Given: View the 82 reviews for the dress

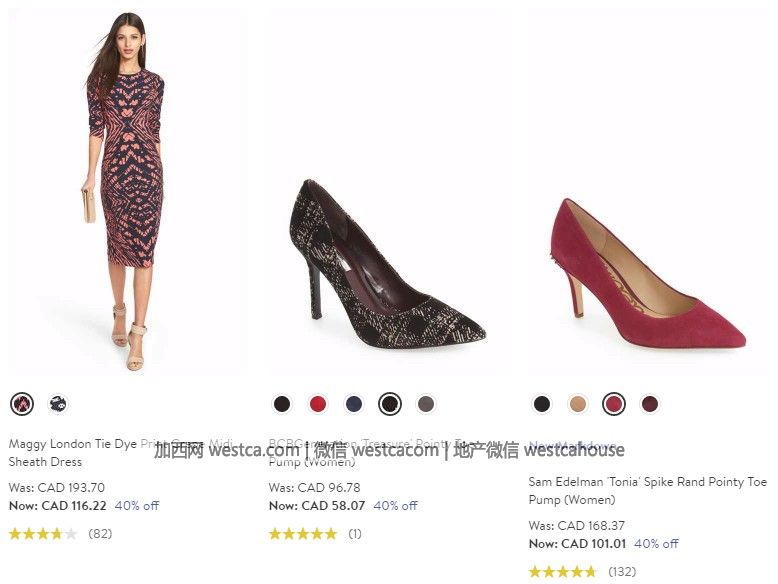Looking at the screenshot, I should pyautogui.click(x=100, y=533).
